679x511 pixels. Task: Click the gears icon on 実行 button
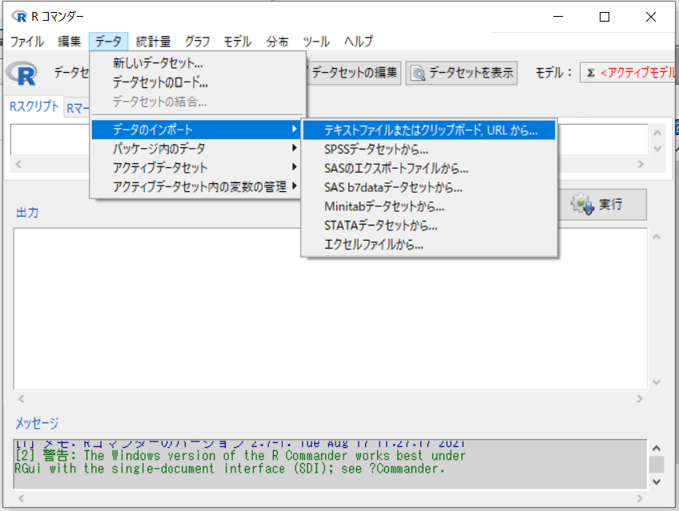point(582,204)
